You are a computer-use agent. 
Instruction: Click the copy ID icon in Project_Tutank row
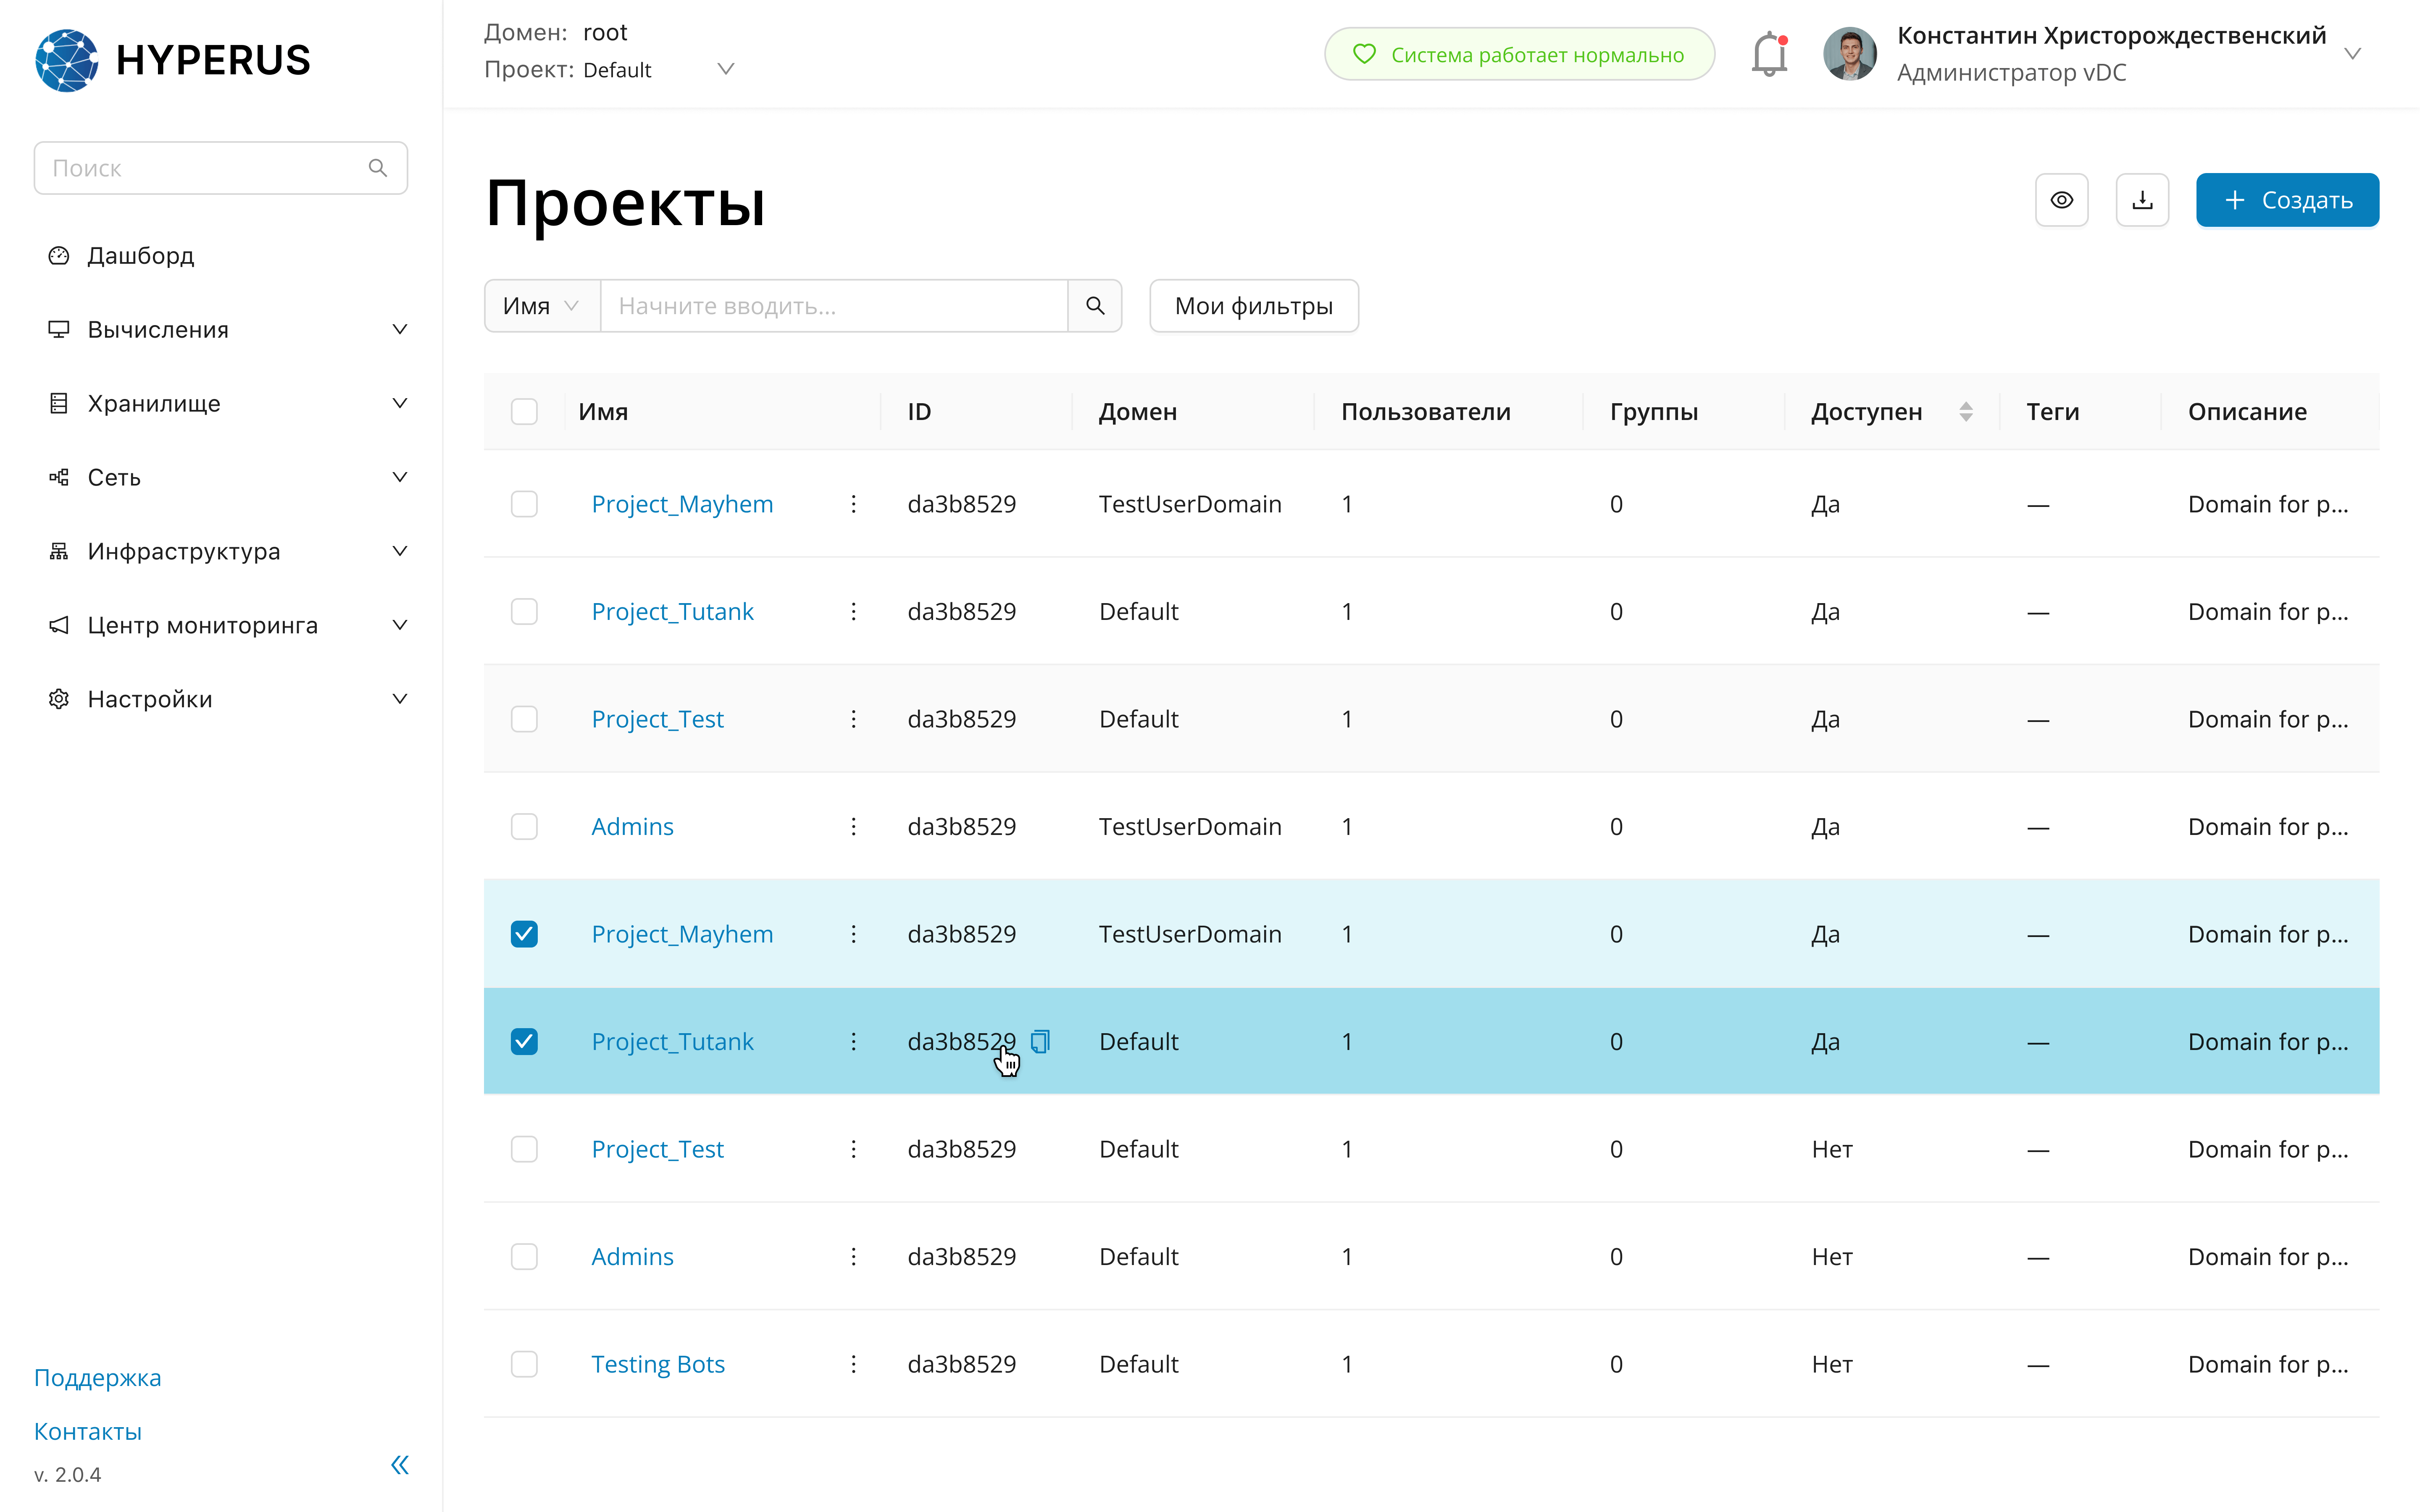coord(1040,1041)
